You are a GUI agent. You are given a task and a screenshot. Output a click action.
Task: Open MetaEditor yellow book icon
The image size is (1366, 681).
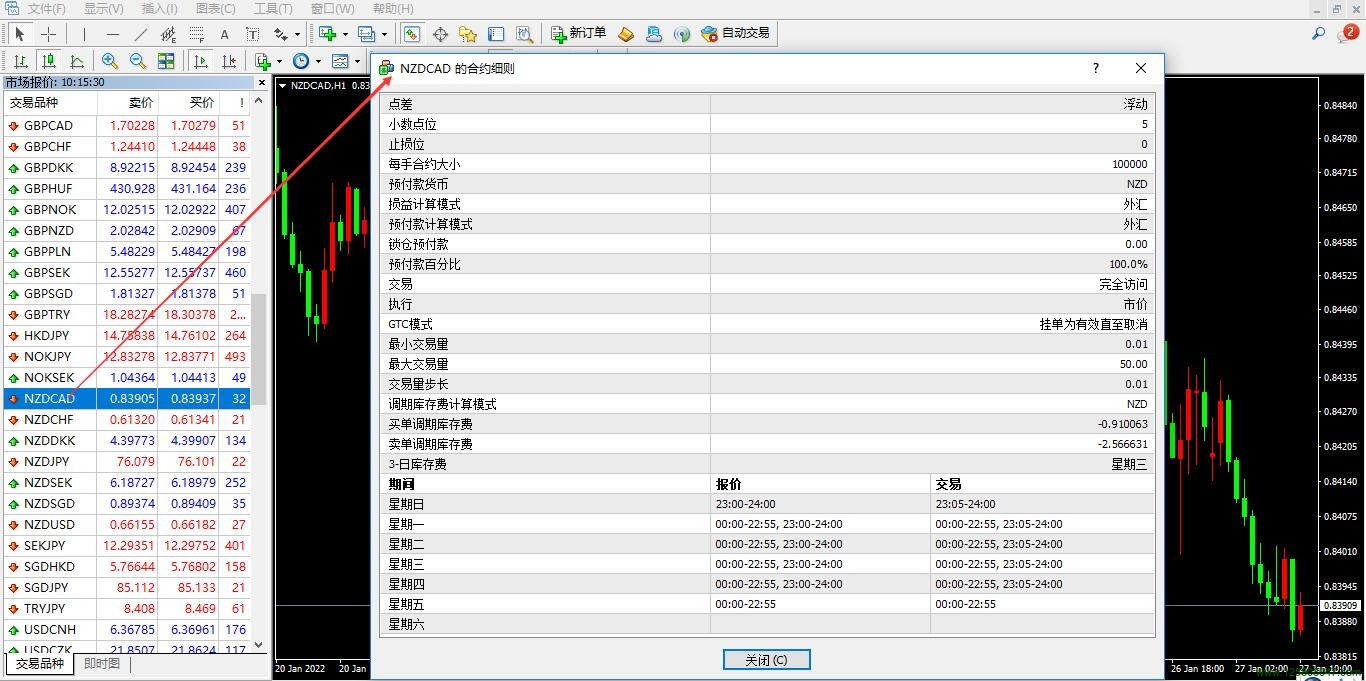tap(626, 34)
